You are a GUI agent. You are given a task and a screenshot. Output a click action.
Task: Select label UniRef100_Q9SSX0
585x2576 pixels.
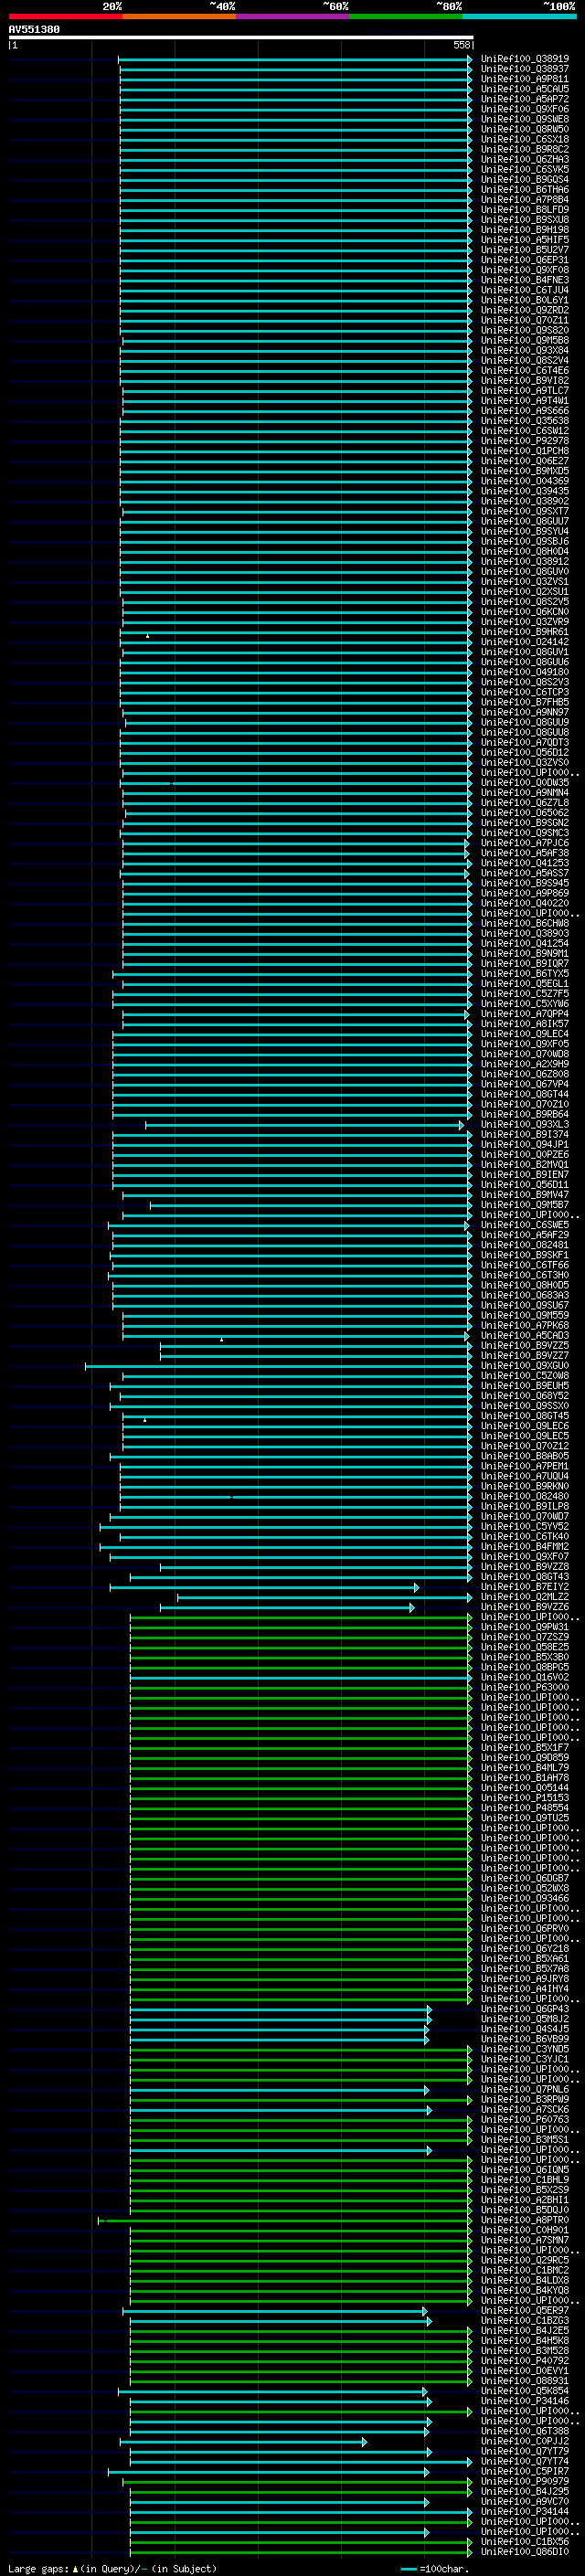[x=525, y=1406]
